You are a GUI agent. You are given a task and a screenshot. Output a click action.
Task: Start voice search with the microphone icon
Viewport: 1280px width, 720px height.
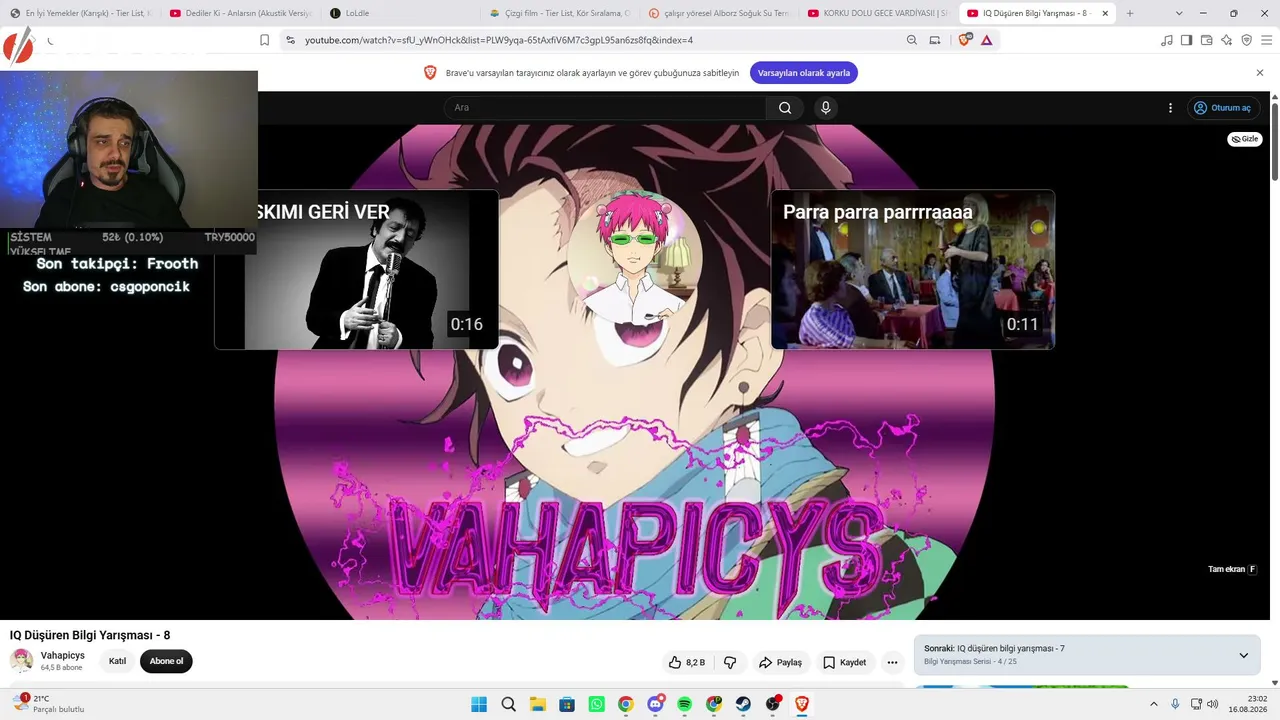pos(825,108)
